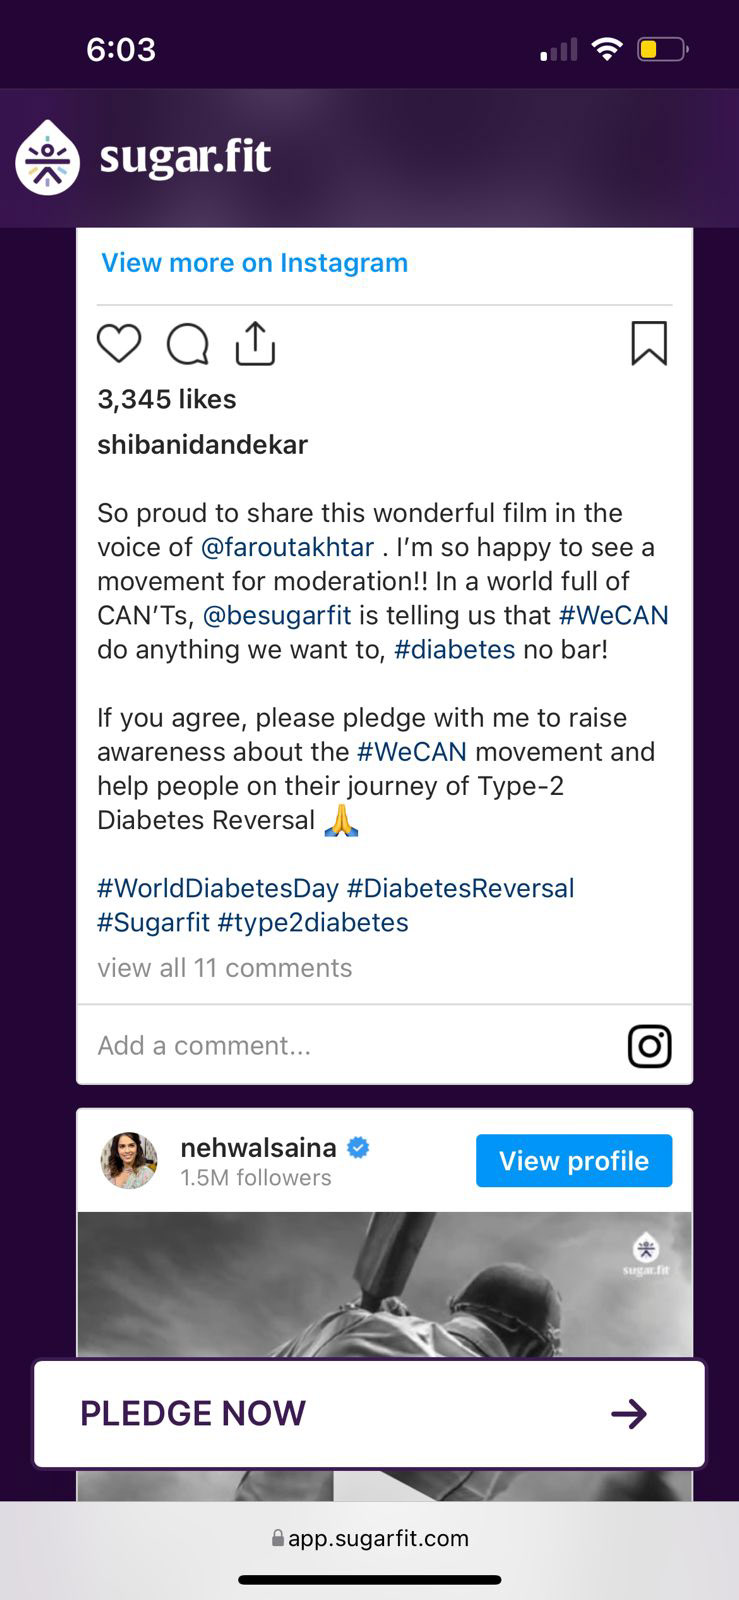Expand view all 11 comments
Image resolution: width=739 pixels, height=1600 pixels.
tap(225, 968)
